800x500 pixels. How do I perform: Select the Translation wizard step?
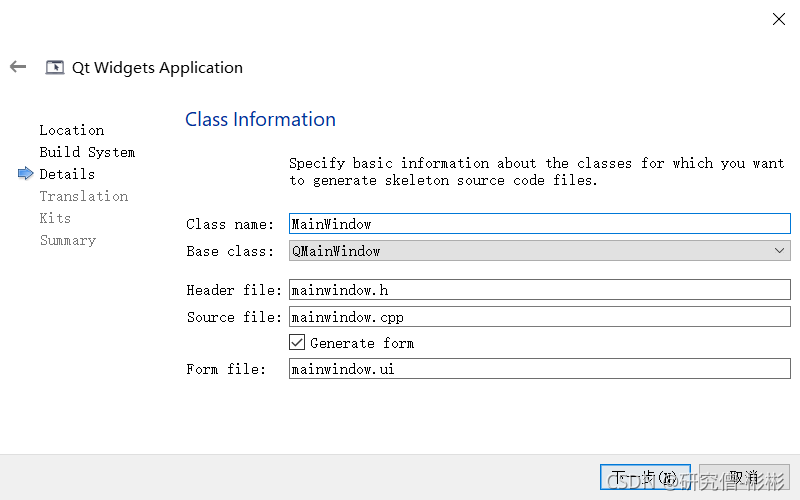pos(84,196)
